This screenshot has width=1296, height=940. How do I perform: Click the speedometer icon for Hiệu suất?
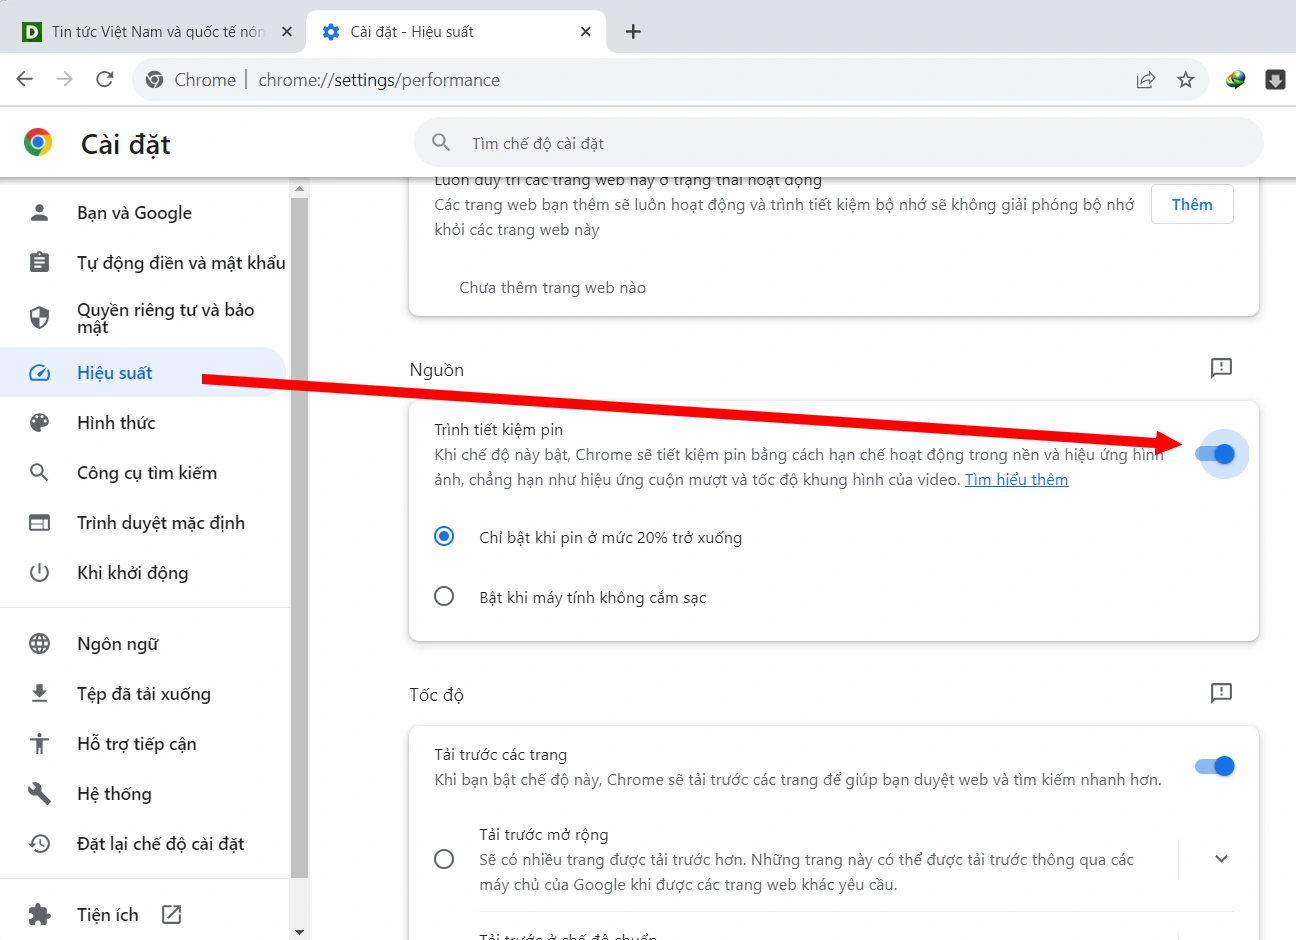[39, 373]
